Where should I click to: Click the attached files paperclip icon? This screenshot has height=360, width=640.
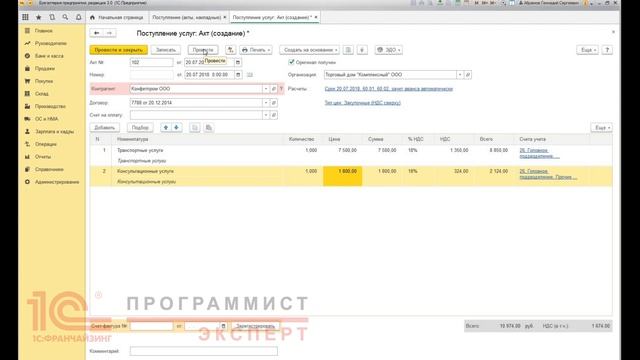tap(362, 50)
